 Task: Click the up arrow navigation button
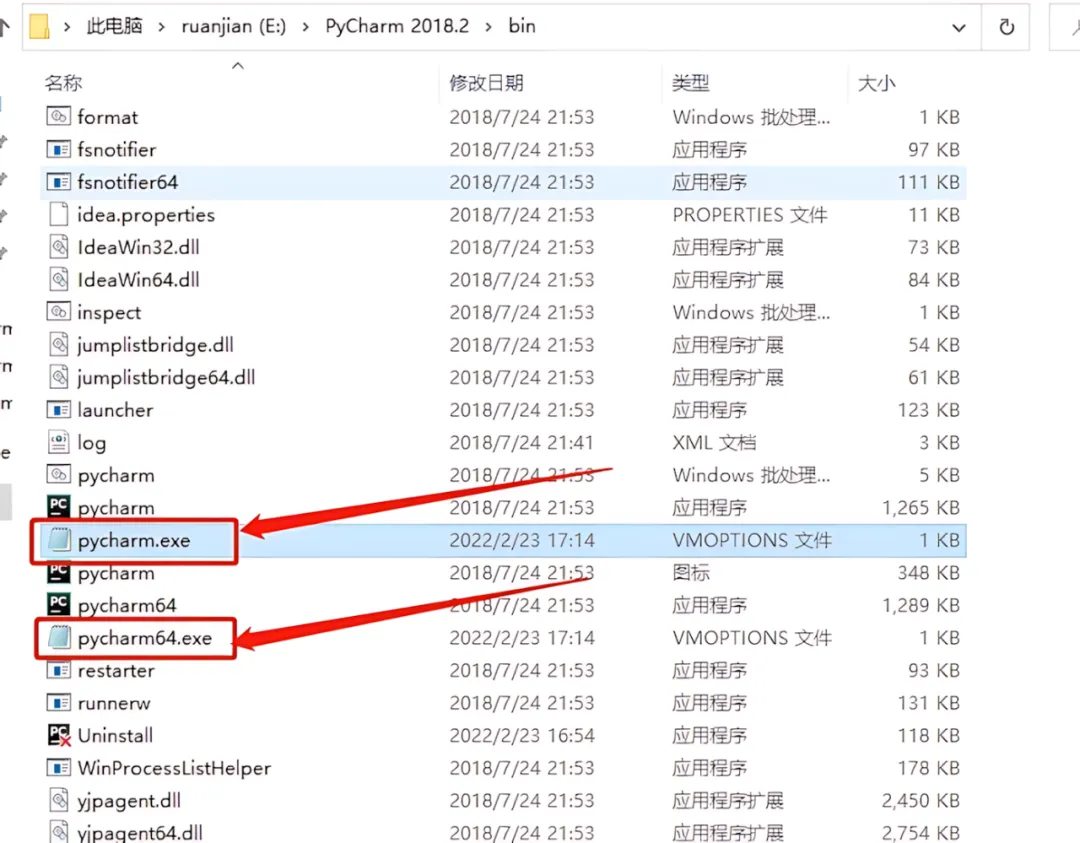(4, 27)
